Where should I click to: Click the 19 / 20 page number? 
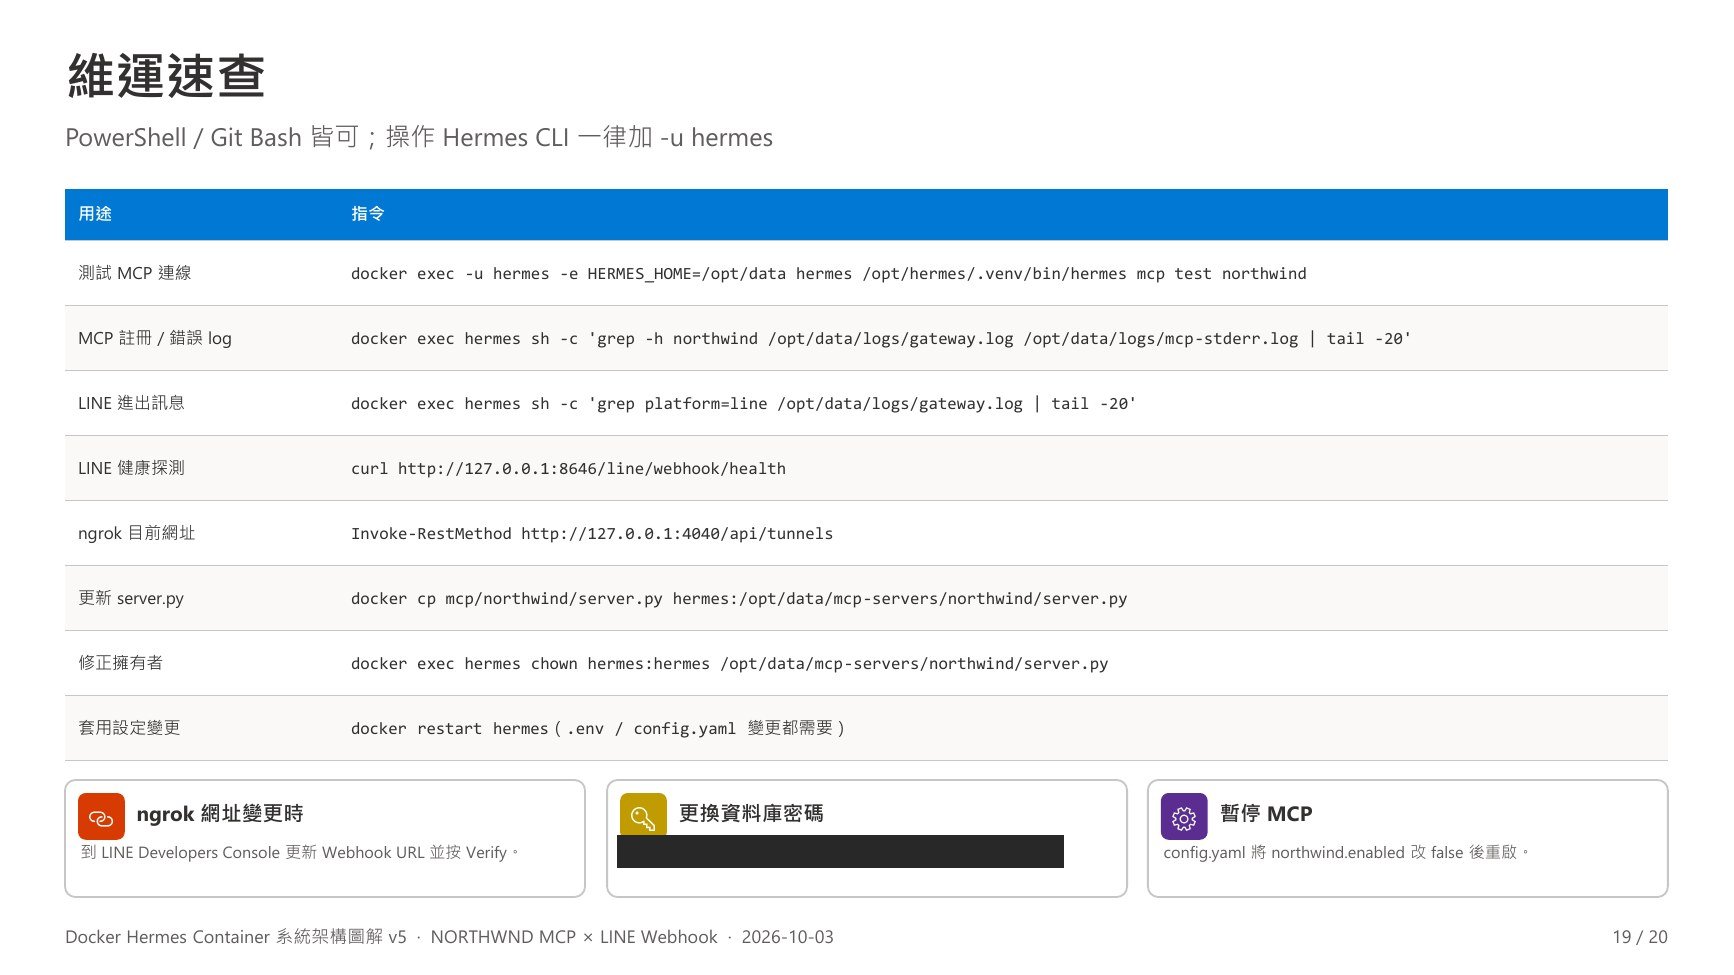(1640, 937)
